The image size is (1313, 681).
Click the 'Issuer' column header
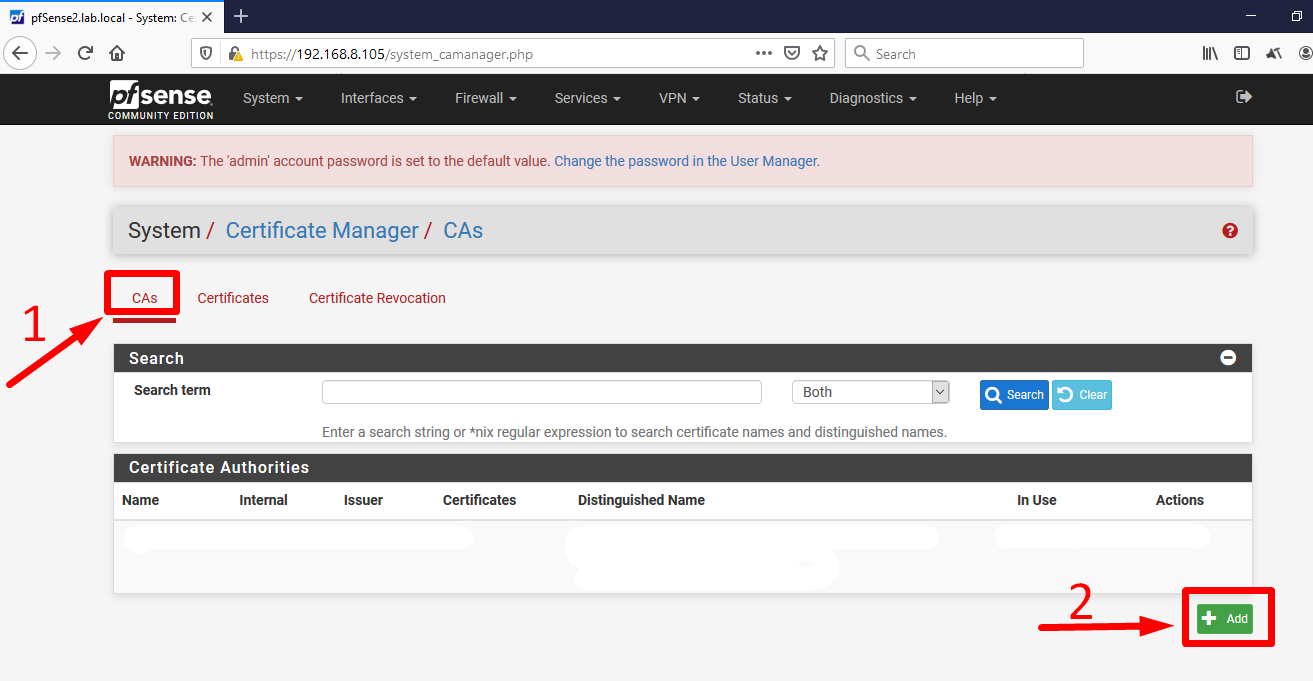pyautogui.click(x=363, y=500)
